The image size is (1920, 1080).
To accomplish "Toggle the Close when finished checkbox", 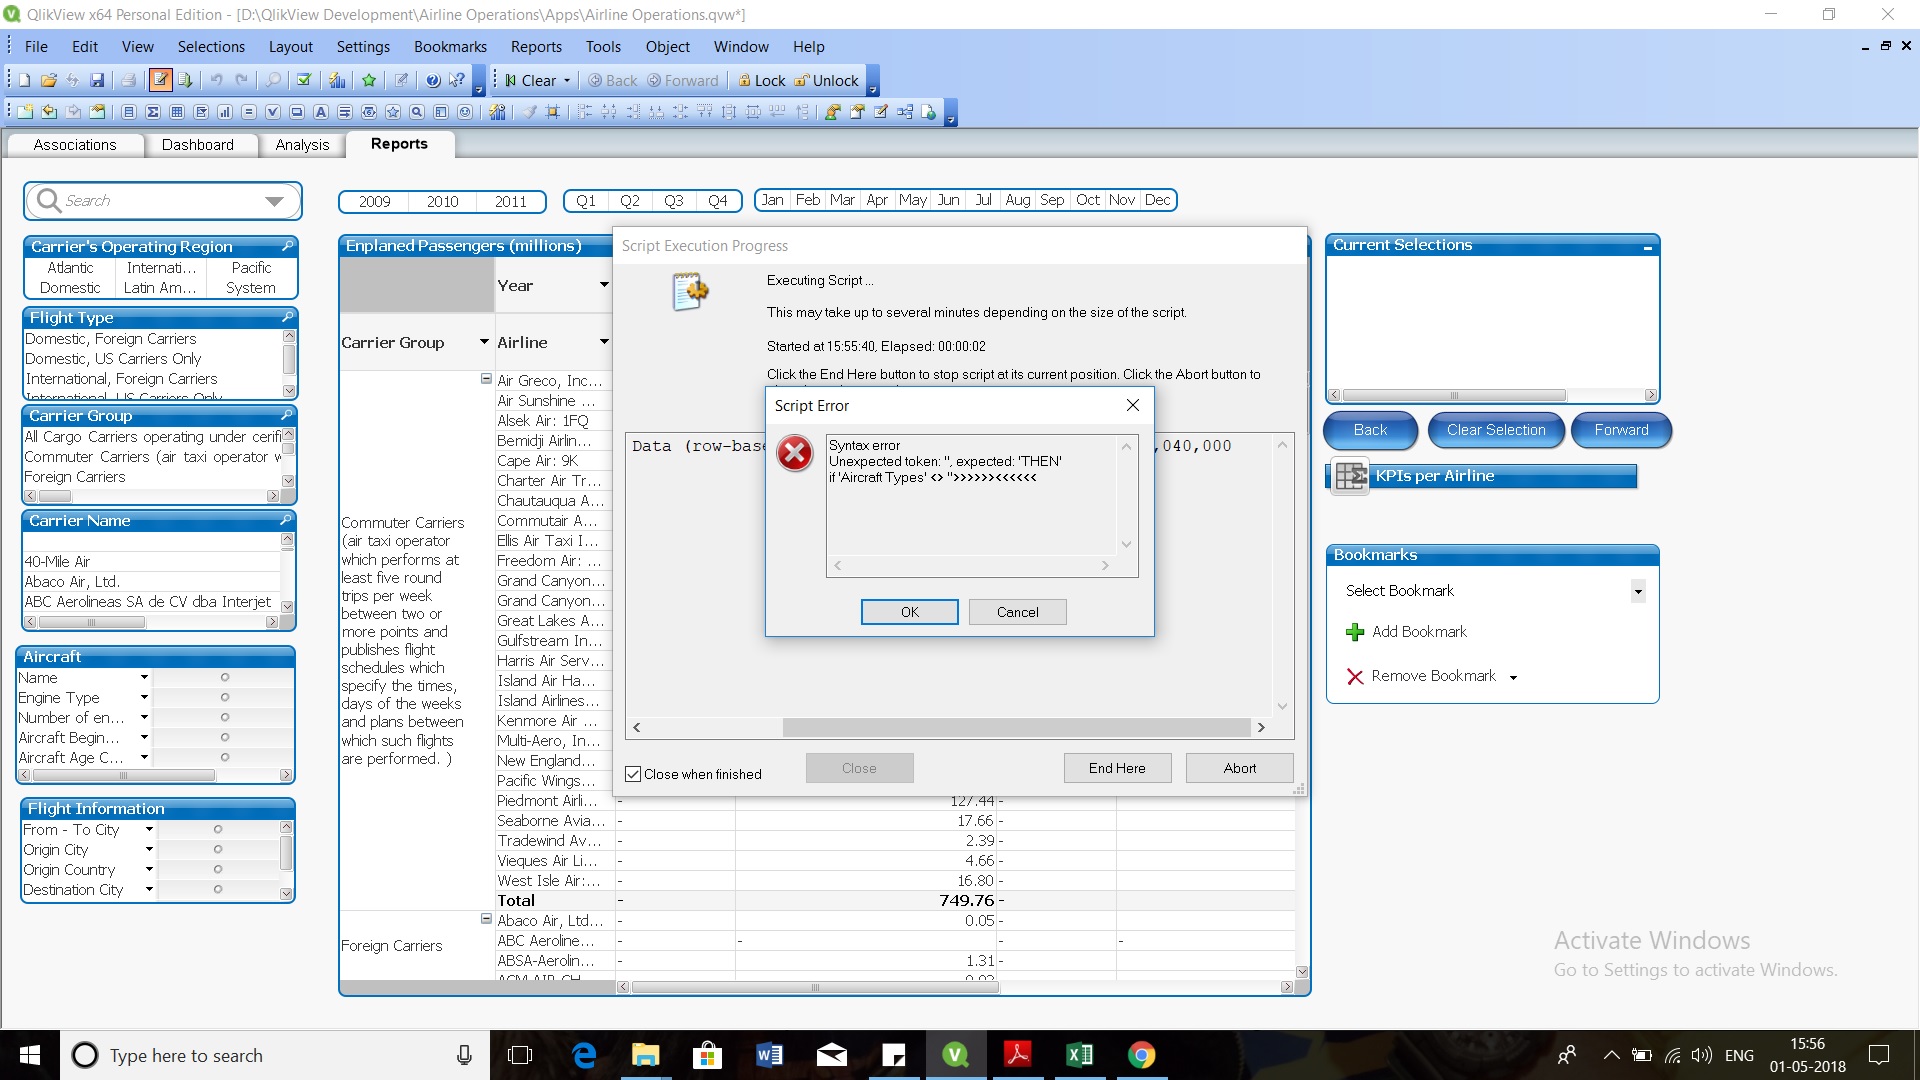I will click(632, 774).
